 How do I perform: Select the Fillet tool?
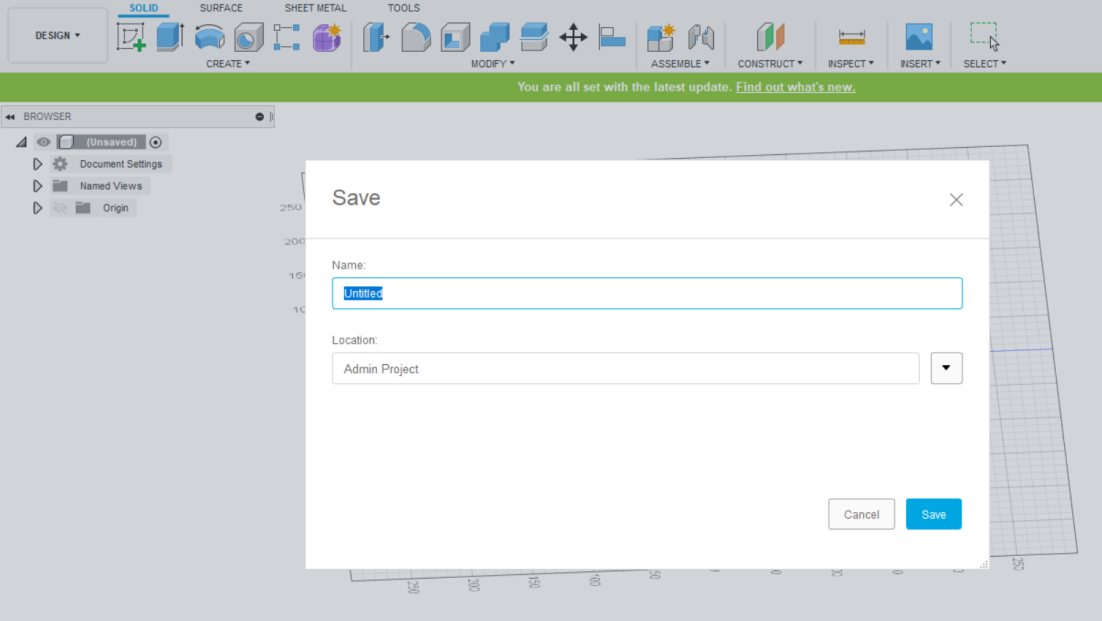coord(416,37)
